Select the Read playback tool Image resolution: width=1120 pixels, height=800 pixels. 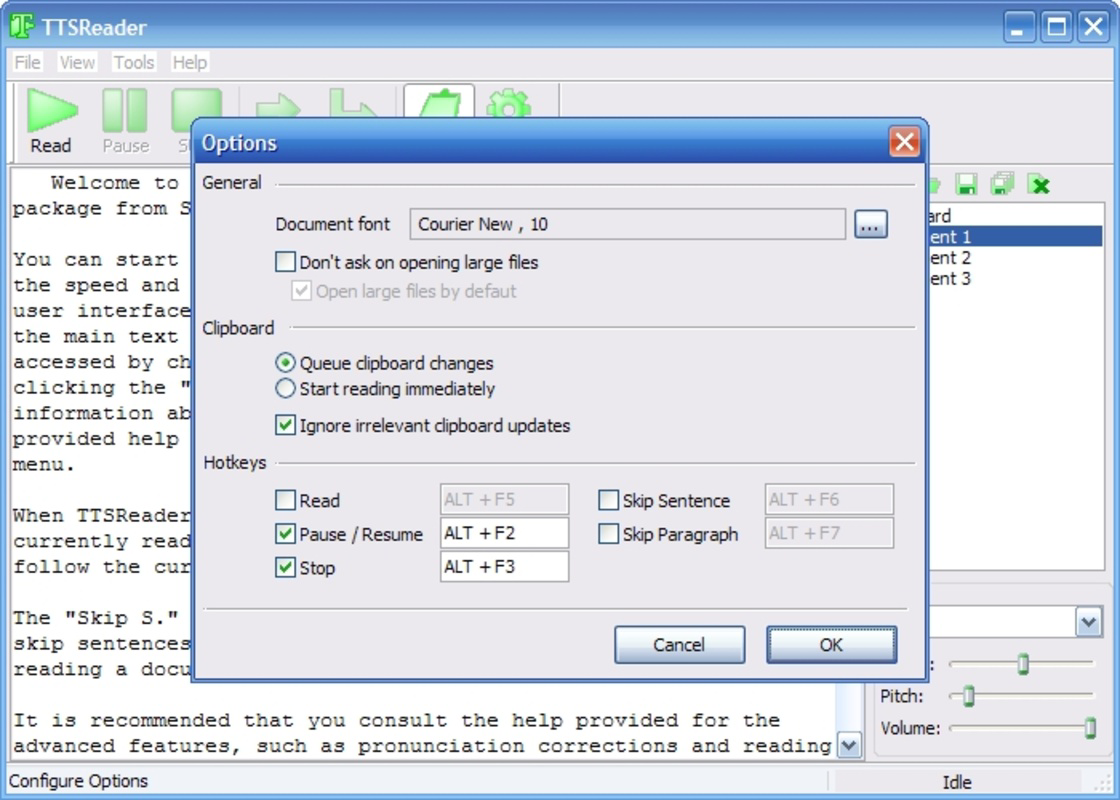[x=50, y=115]
